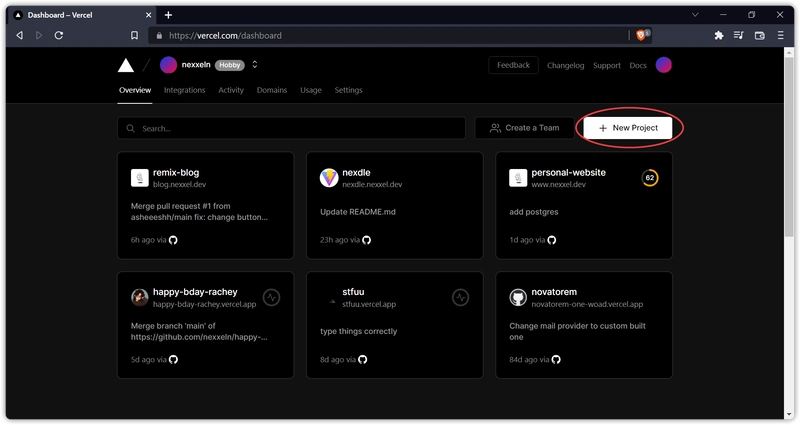Click the remix-blog project icon
The image size is (800, 425).
pyautogui.click(x=140, y=178)
